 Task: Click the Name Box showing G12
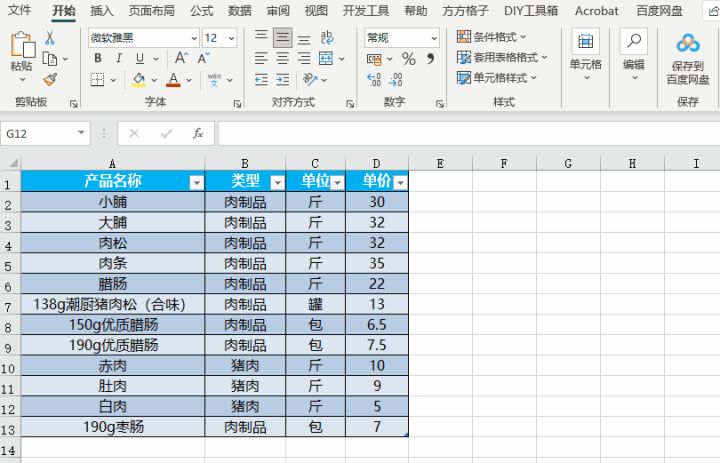tap(45, 133)
